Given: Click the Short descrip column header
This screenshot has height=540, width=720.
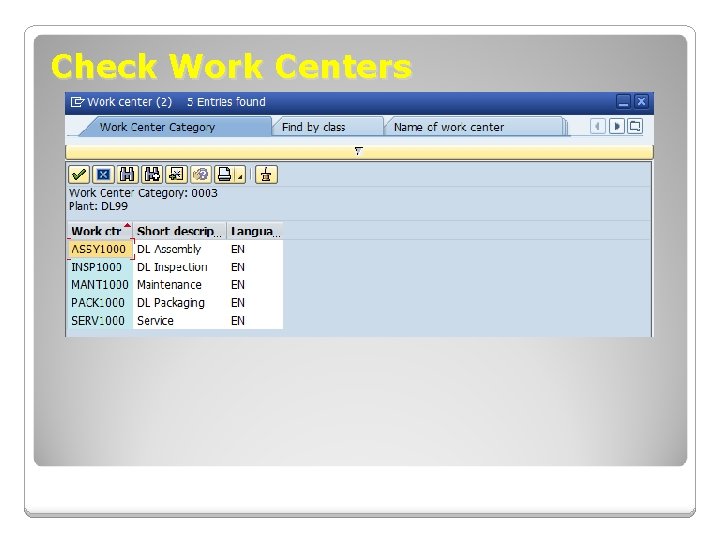Looking at the screenshot, I should [x=180, y=231].
